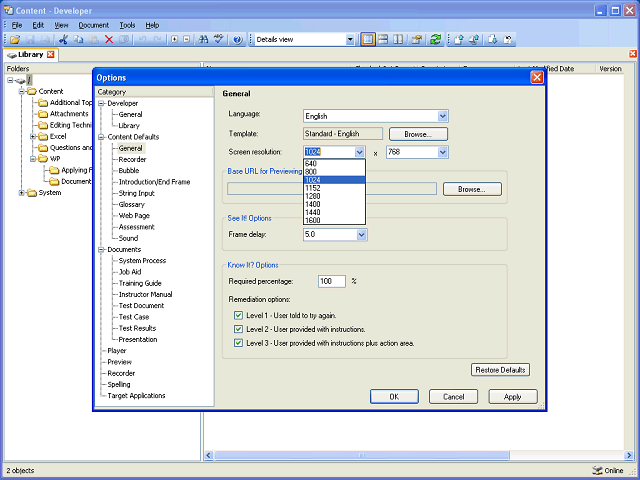
Task: Select Library under the Developer category
Action: pyautogui.click(x=129, y=126)
